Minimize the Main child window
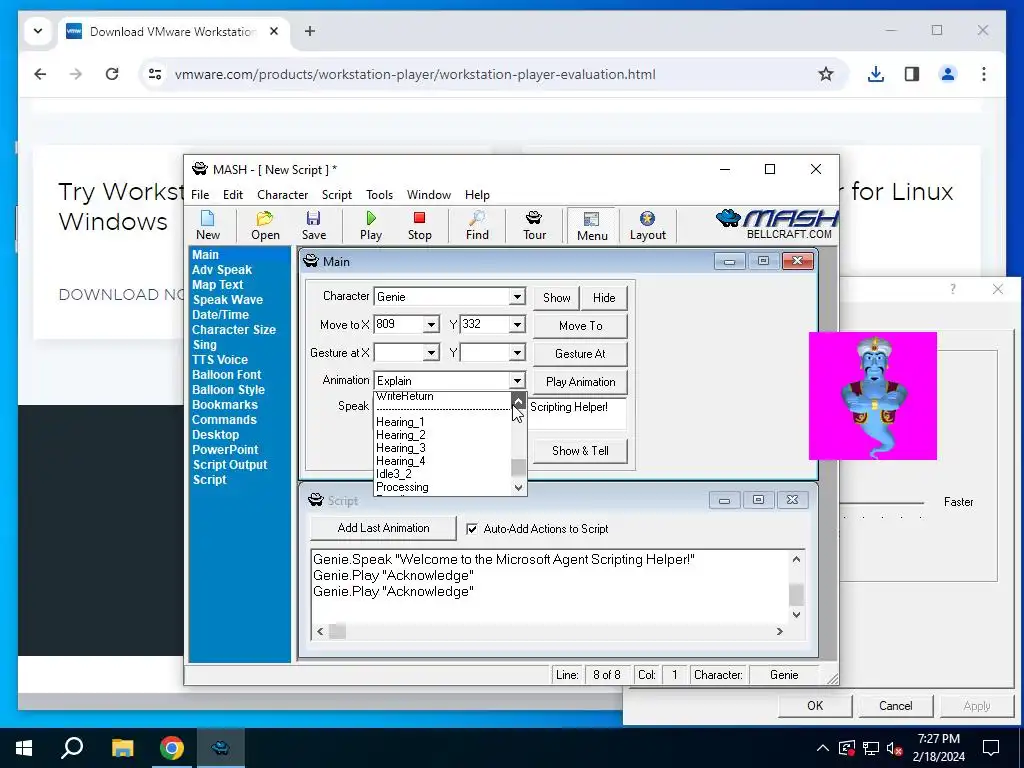1024x768 pixels. click(729, 261)
